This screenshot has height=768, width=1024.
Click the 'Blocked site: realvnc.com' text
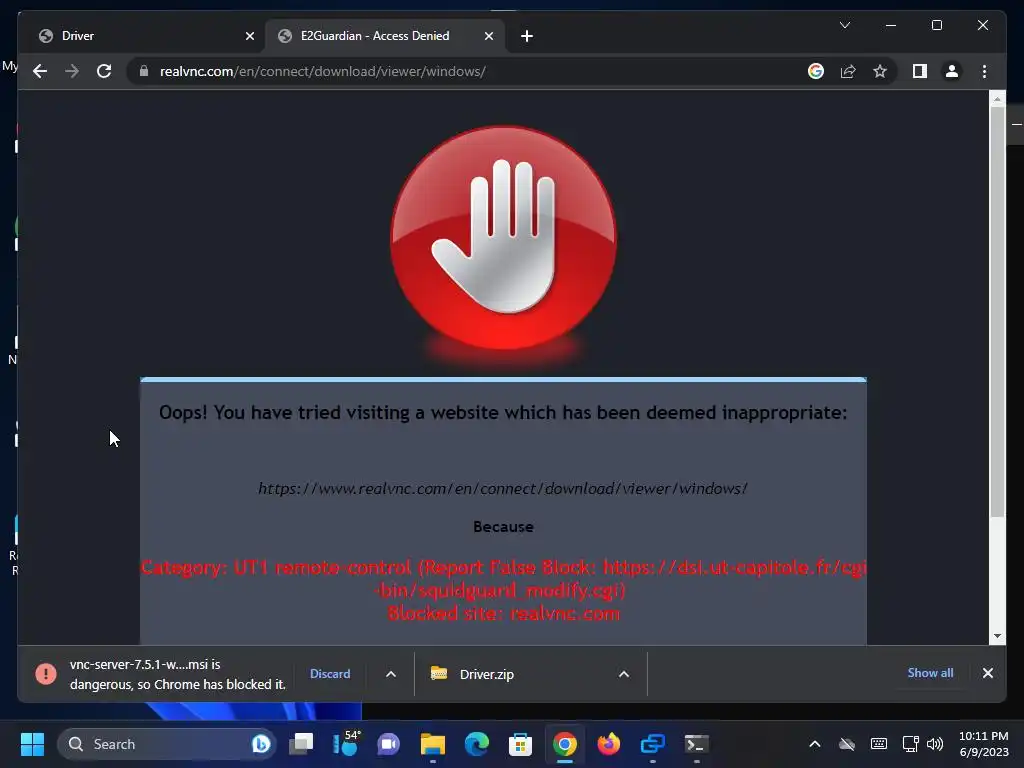click(x=503, y=613)
